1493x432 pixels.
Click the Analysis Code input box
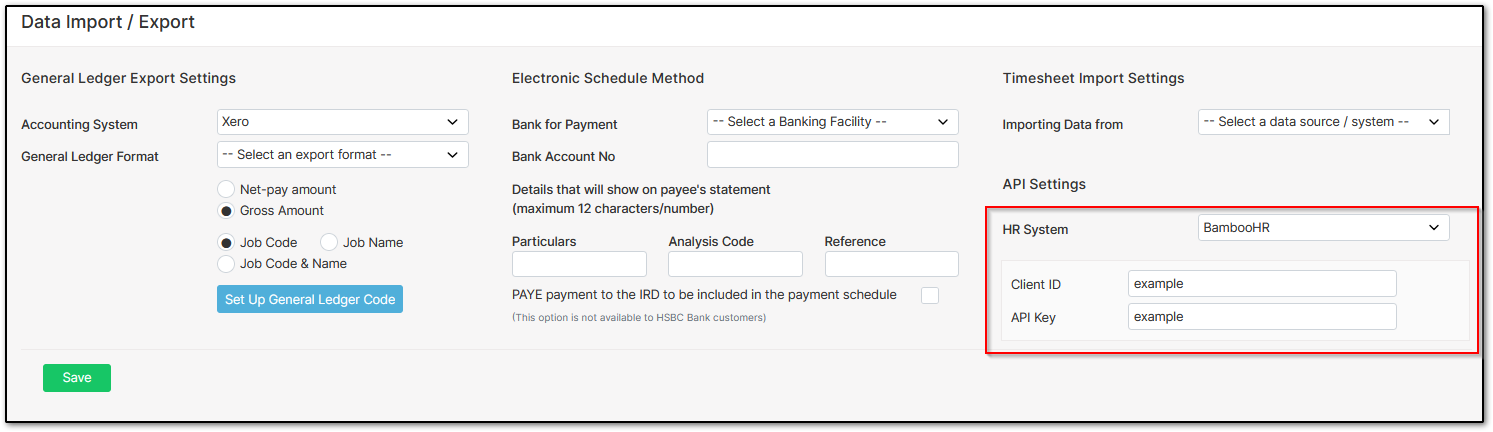[735, 264]
